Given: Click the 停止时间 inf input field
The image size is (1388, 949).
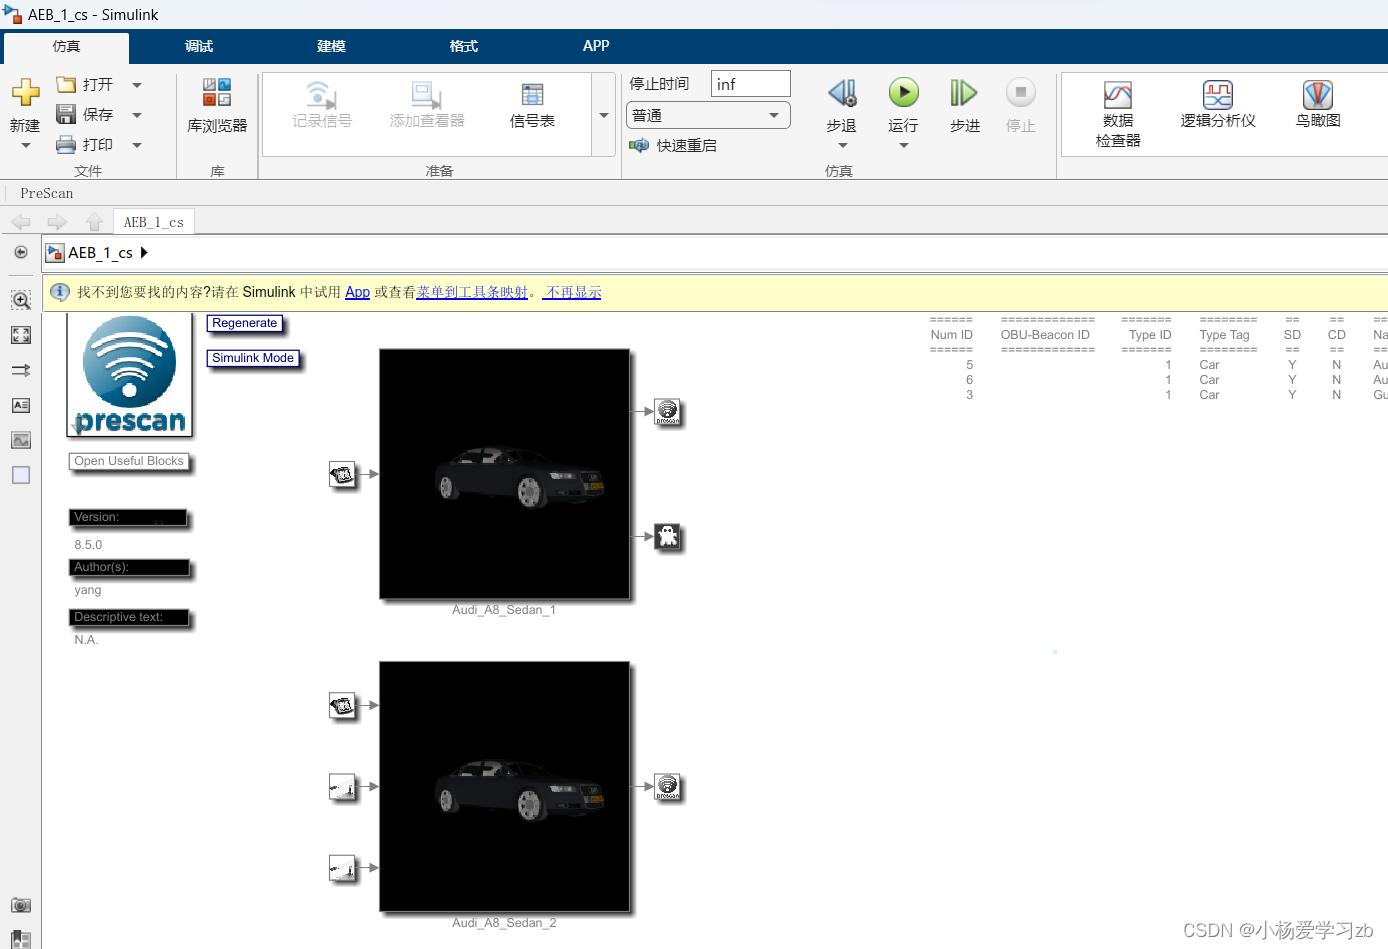Looking at the screenshot, I should [750, 84].
